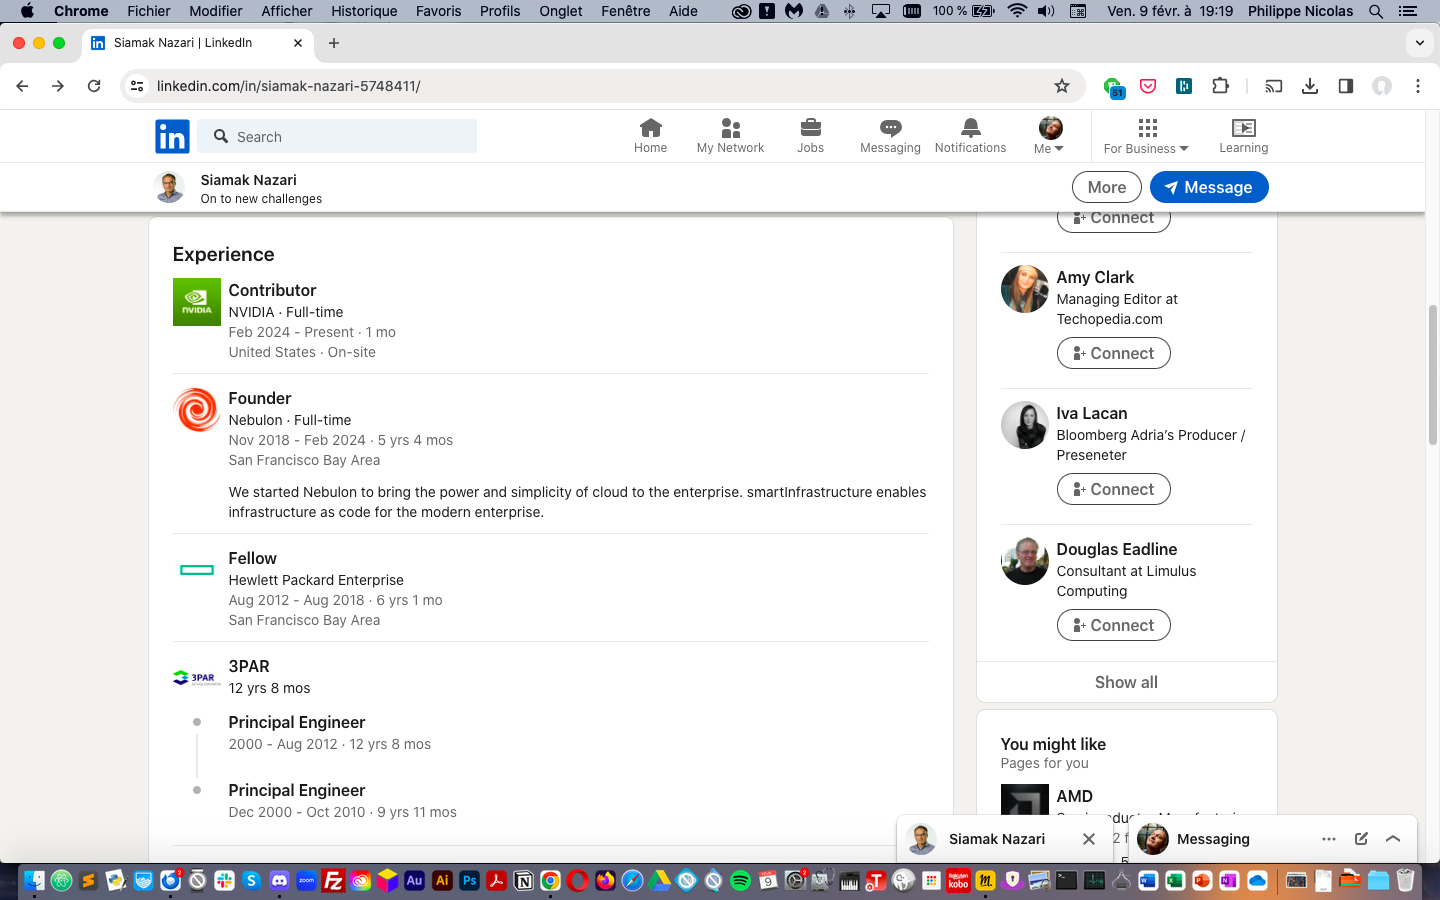Compose a new message in Messaging panel
Viewport: 1440px width, 900px height.
(1361, 839)
